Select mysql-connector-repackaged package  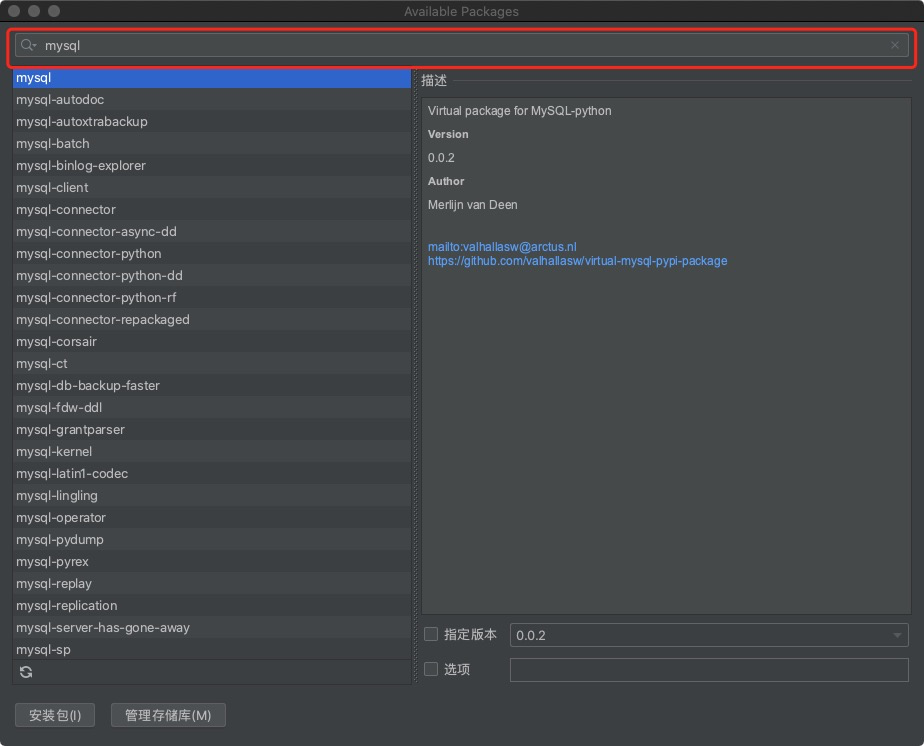point(212,319)
